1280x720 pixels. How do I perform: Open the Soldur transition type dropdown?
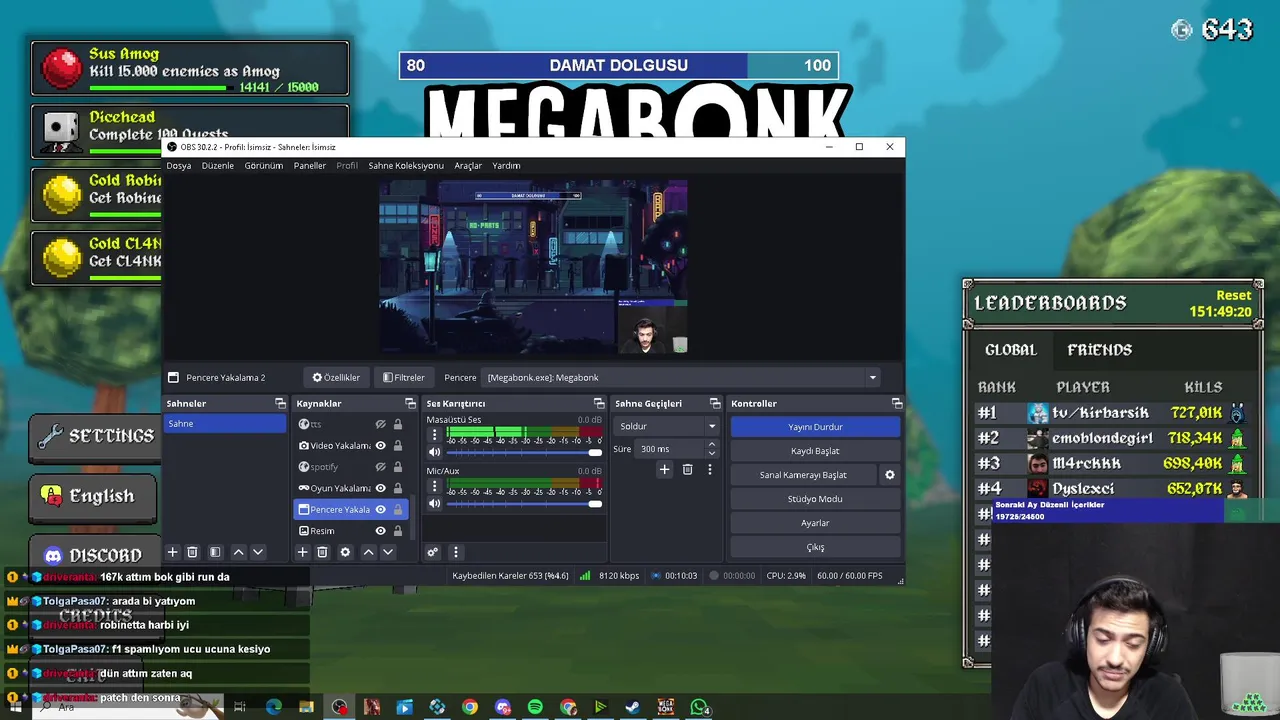[x=667, y=426]
